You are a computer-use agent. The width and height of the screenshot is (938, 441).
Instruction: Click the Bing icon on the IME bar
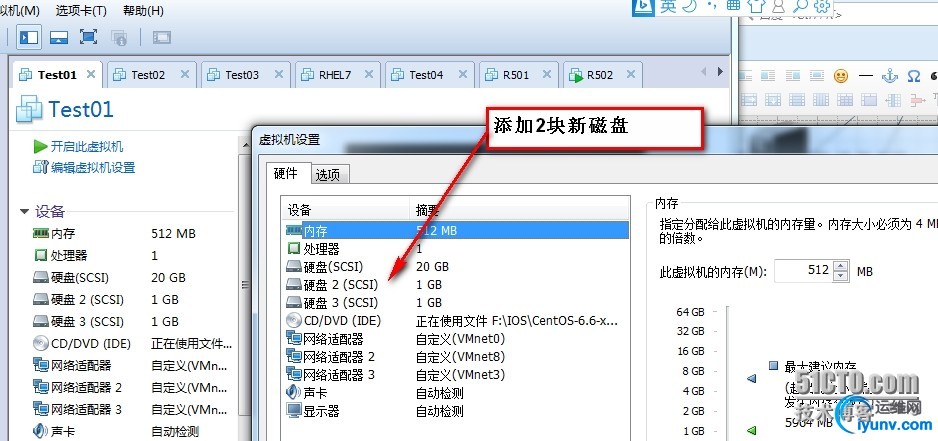[644, 6]
